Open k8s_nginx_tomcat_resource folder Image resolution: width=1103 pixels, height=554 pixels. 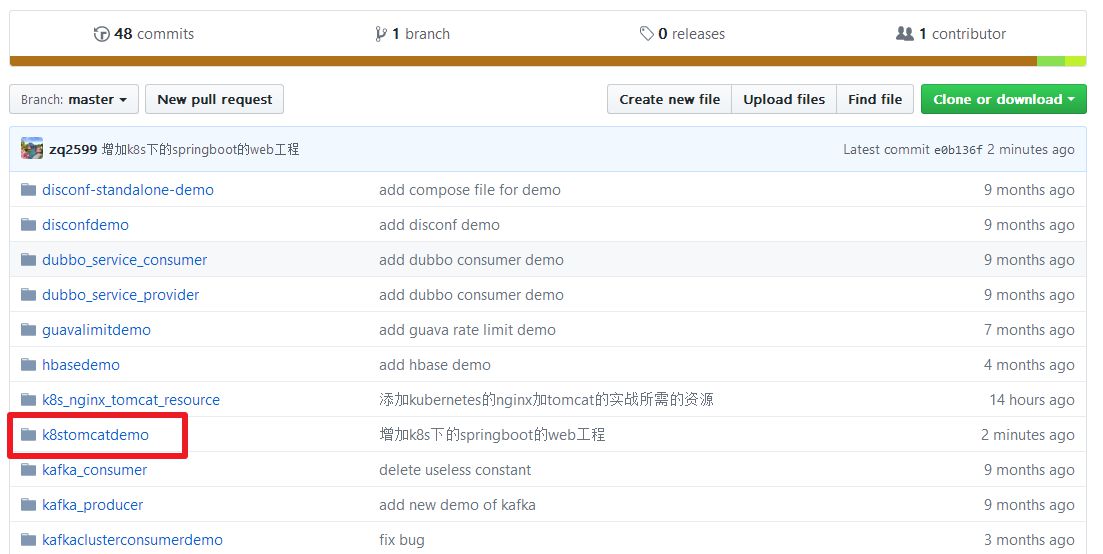pyautogui.click(x=131, y=400)
